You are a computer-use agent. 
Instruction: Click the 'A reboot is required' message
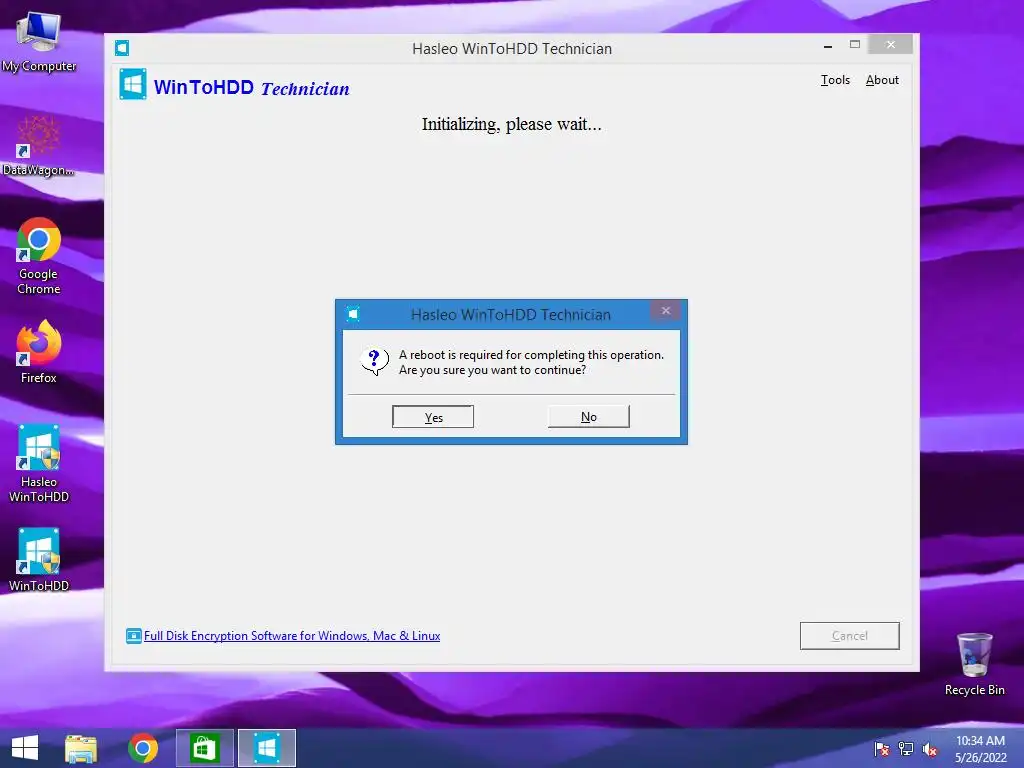tap(531, 362)
